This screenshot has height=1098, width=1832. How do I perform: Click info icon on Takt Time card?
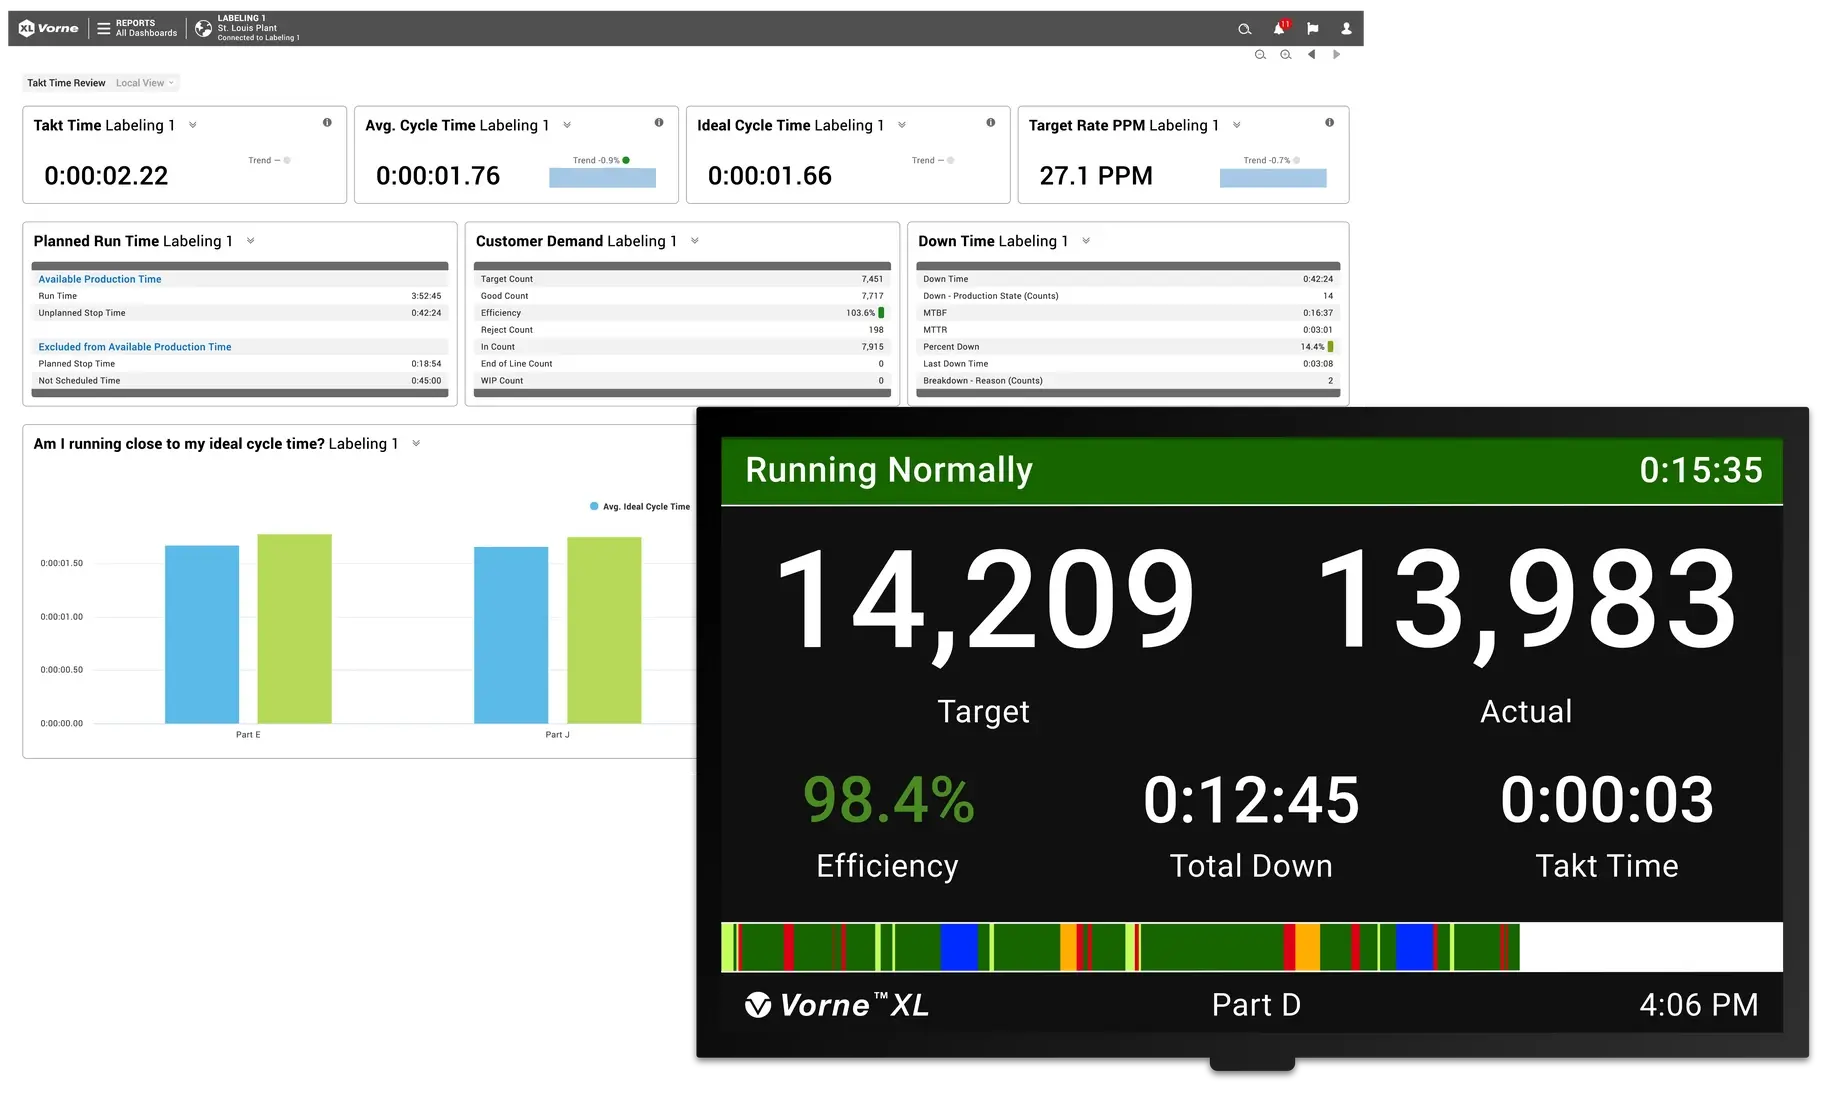pos(327,123)
